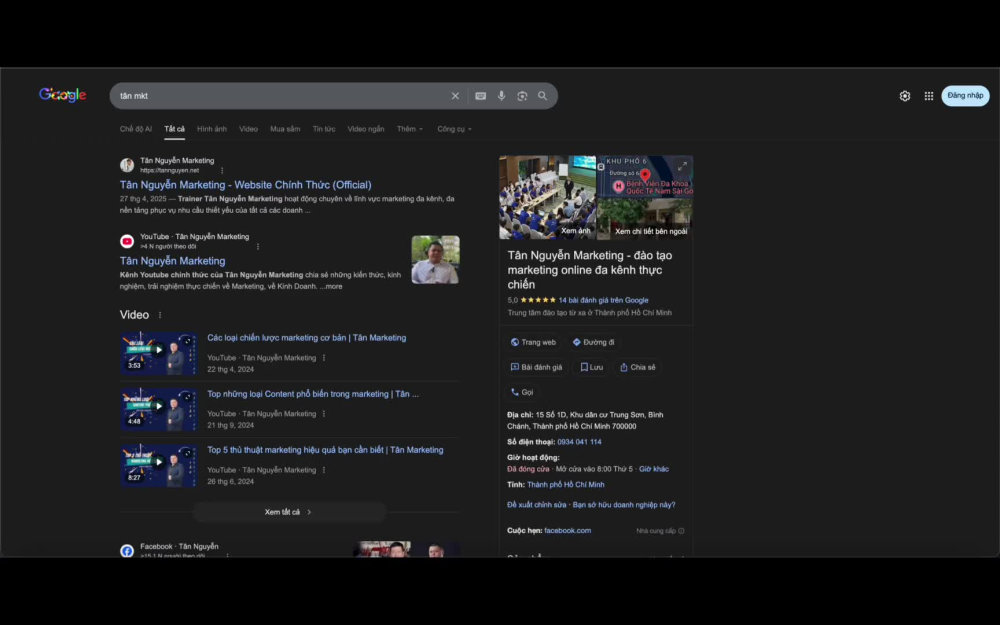Screen dimensions: 1000x625
Task: Clear the search box with the X icon
Action: (455, 96)
